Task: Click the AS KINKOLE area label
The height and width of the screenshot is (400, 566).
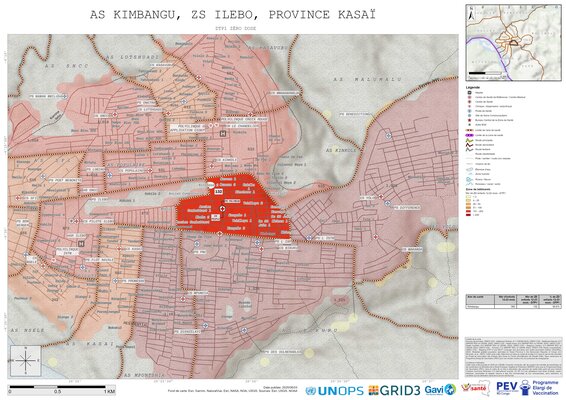Action: click(x=341, y=150)
